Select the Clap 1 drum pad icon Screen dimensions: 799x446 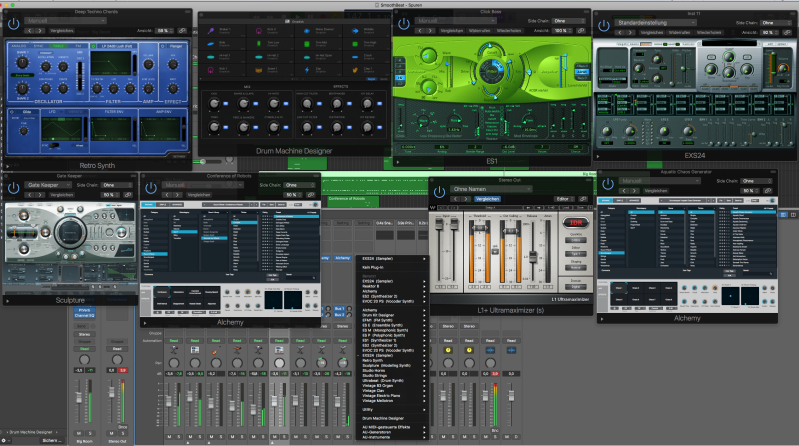click(355, 70)
